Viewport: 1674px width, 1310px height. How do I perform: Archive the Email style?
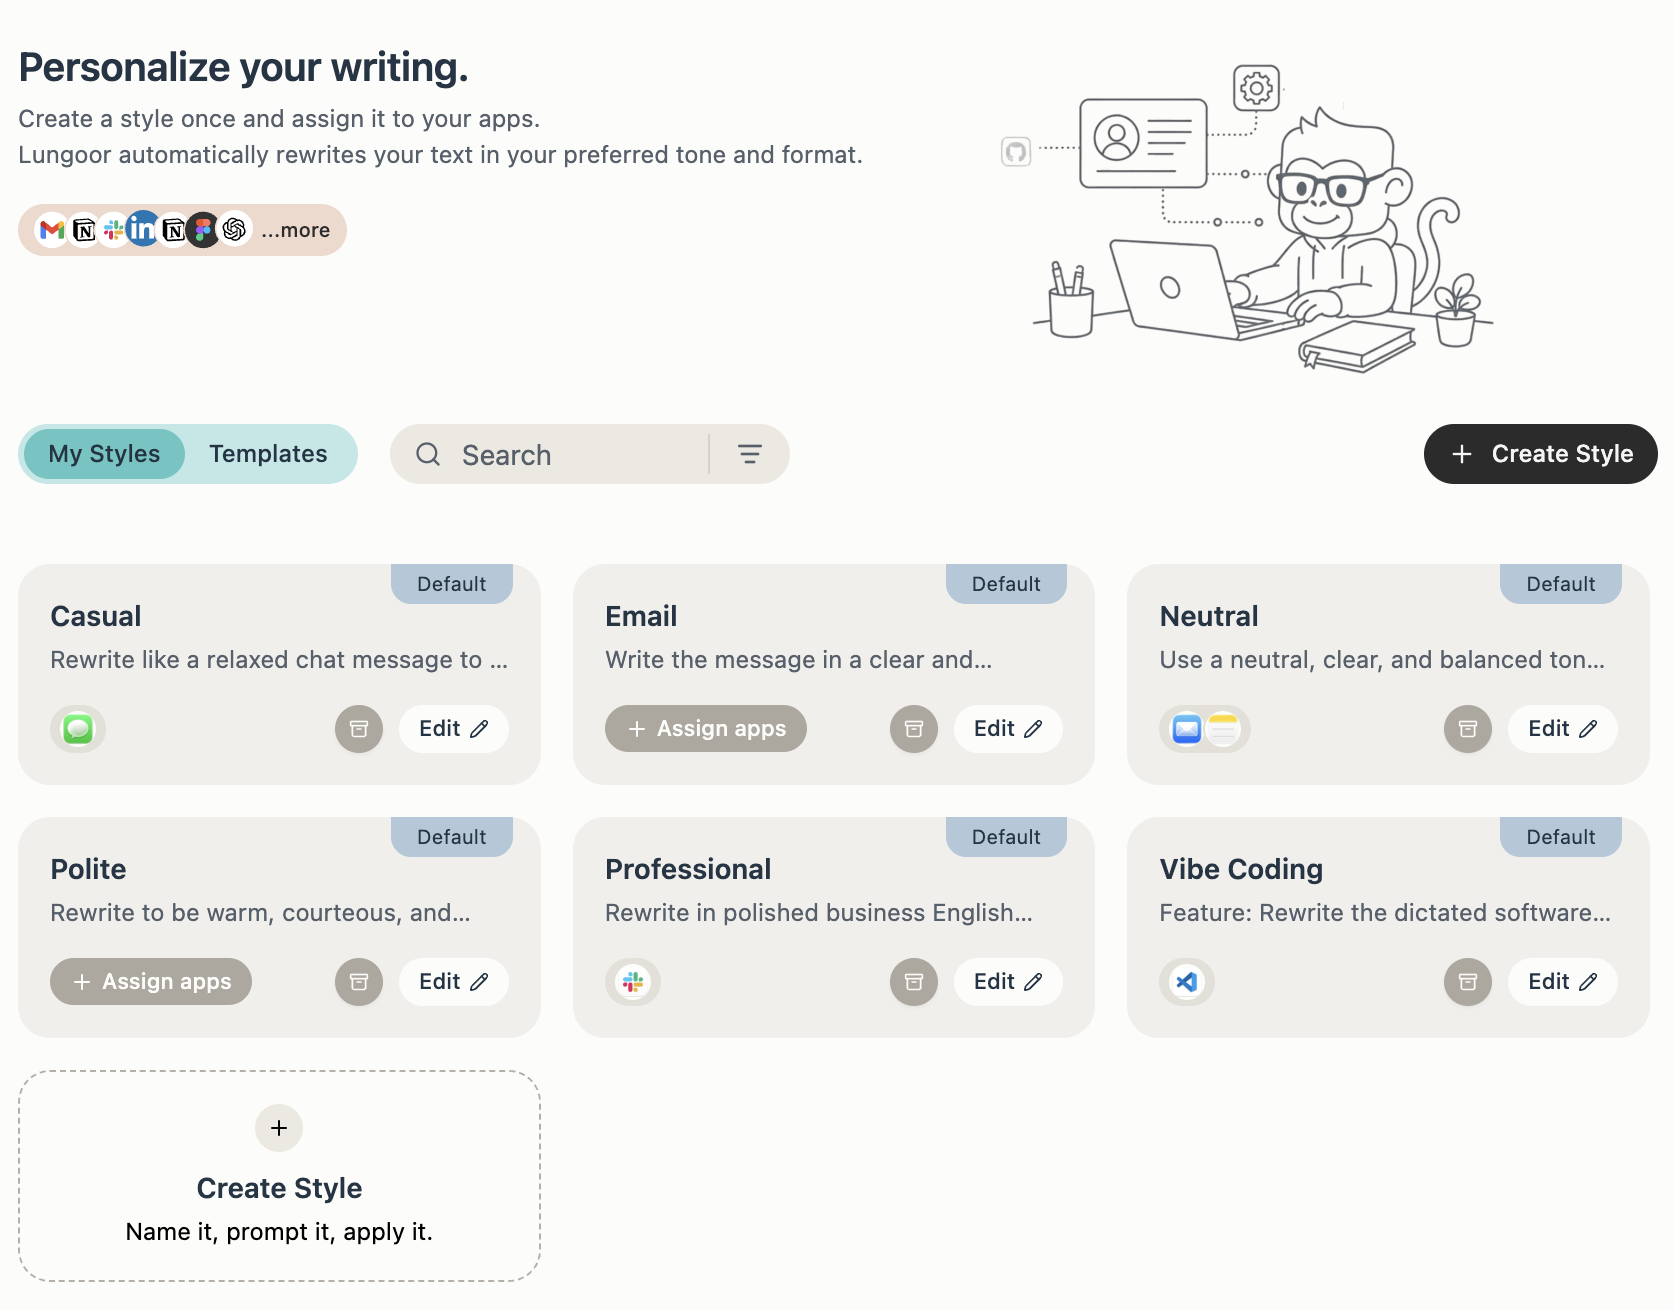[914, 729]
